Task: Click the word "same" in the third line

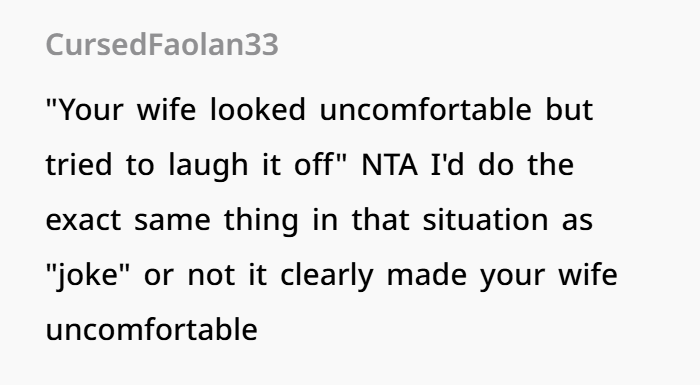Action: point(172,221)
